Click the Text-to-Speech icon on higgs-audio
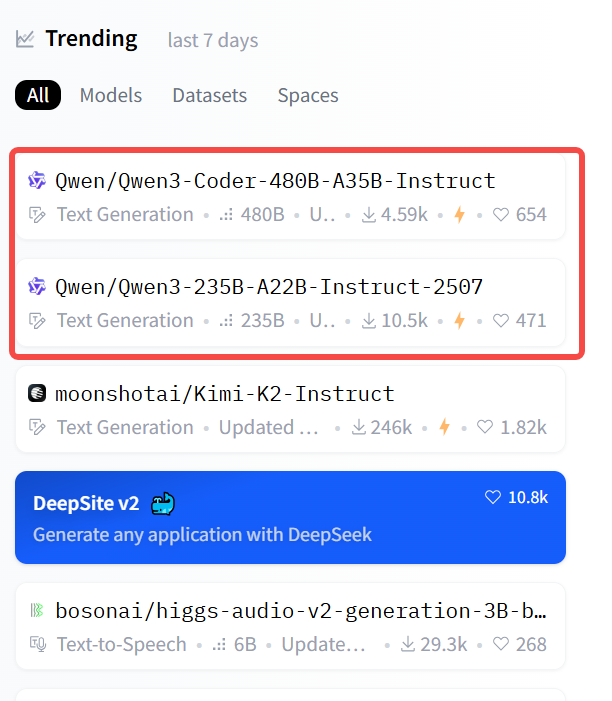The image size is (612, 701). pyautogui.click(x=38, y=644)
